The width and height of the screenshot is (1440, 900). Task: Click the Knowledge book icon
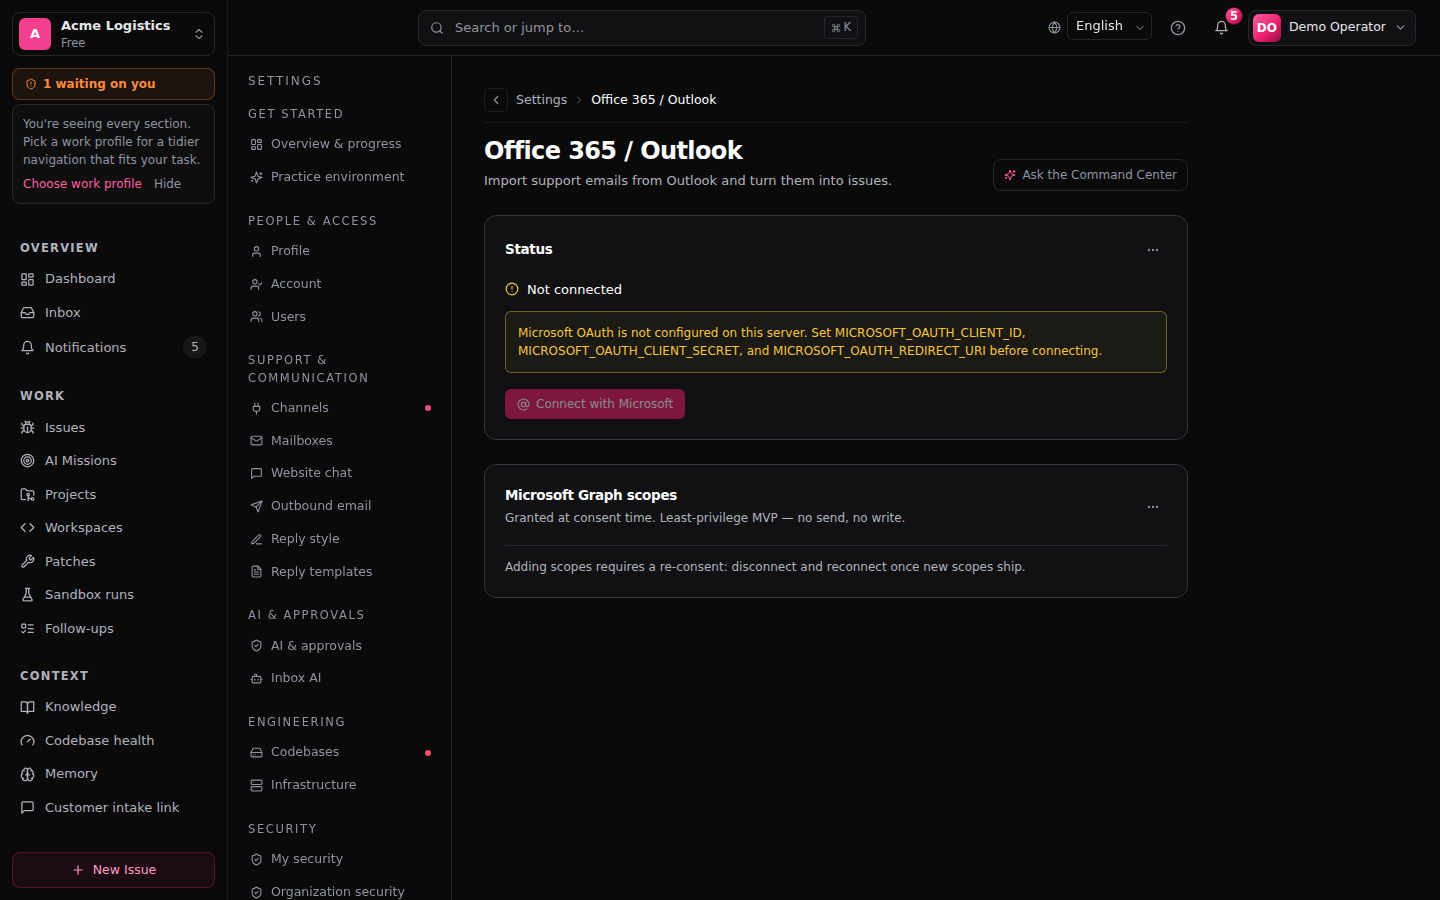(x=28, y=707)
